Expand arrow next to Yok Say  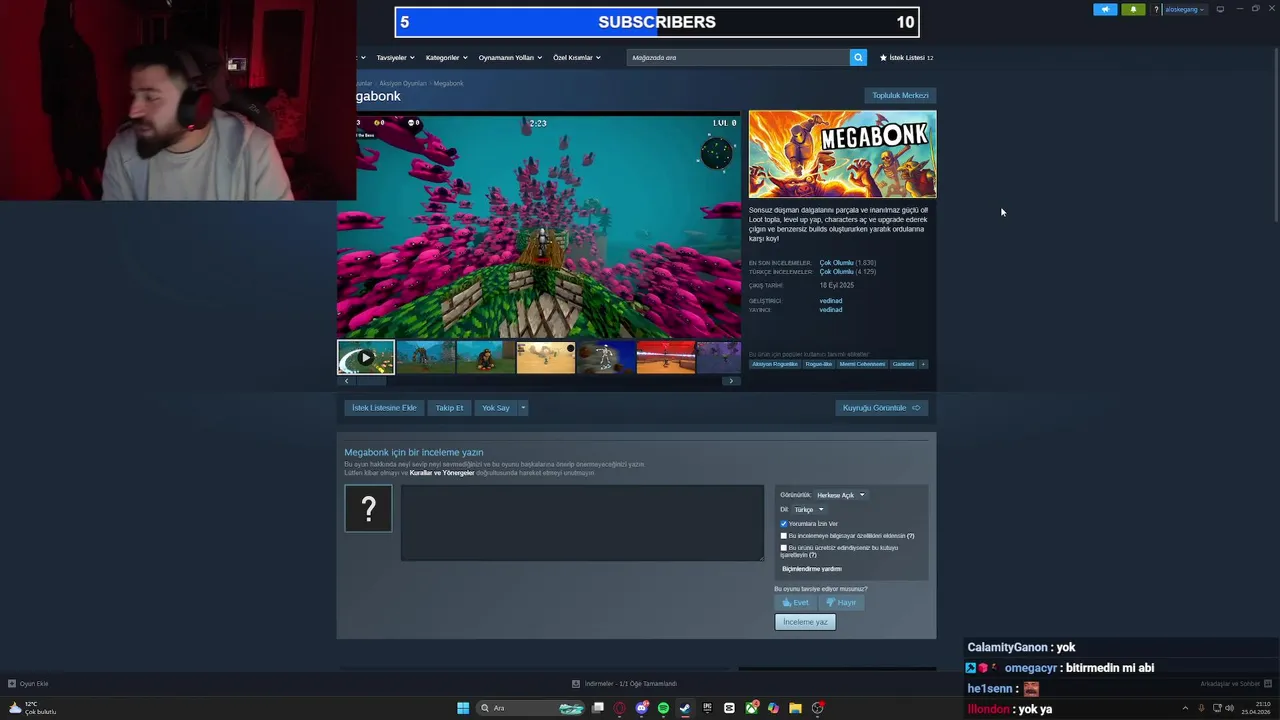522,408
